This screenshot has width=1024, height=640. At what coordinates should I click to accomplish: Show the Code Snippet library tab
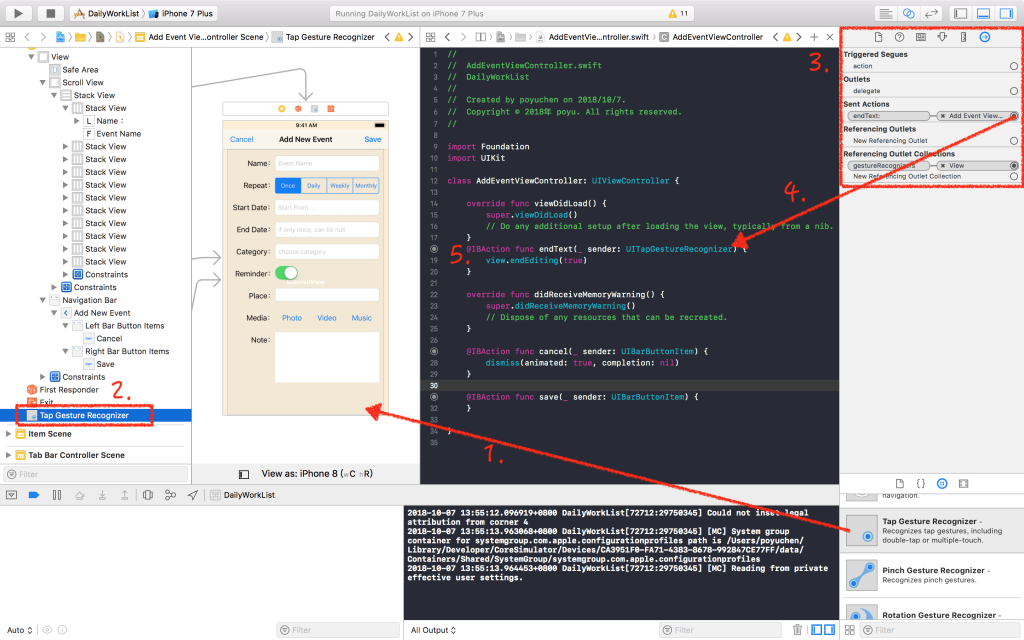[x=920, y=483]
